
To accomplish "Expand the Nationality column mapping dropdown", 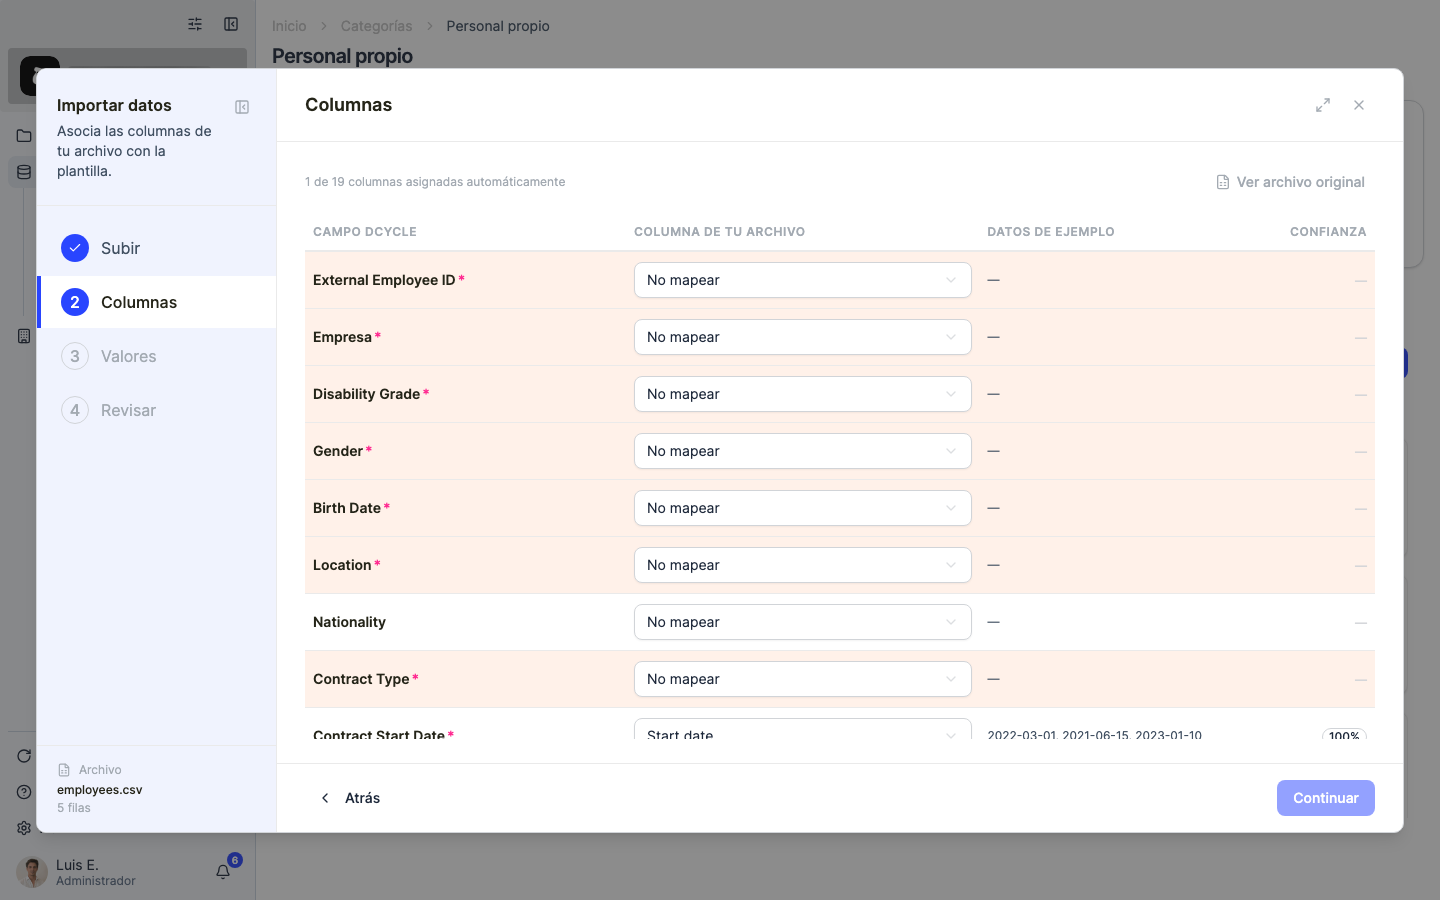I will tap(803, 622).
